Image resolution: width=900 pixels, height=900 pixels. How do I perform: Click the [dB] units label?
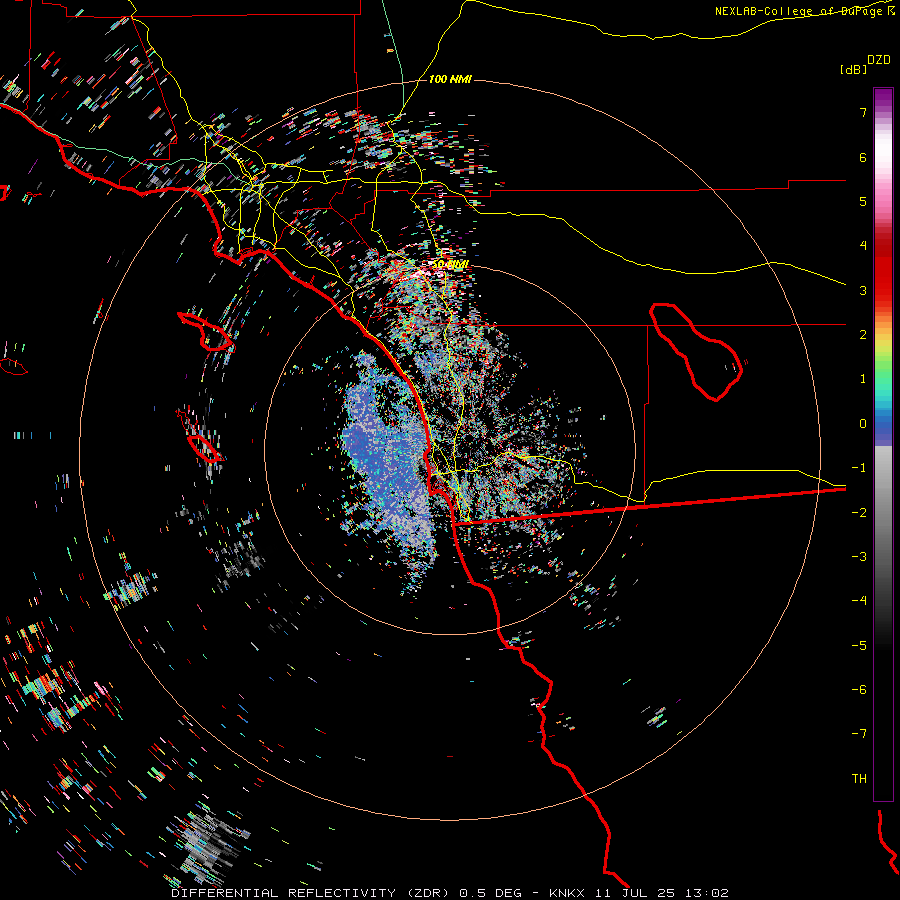pos(854,69)
